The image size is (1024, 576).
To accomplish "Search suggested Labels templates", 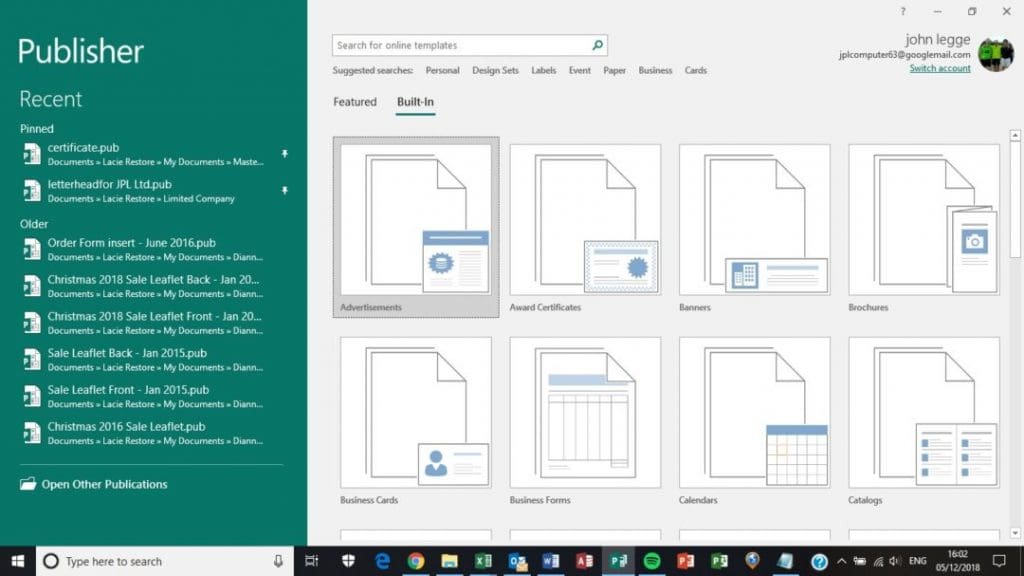I will [543, 70].
